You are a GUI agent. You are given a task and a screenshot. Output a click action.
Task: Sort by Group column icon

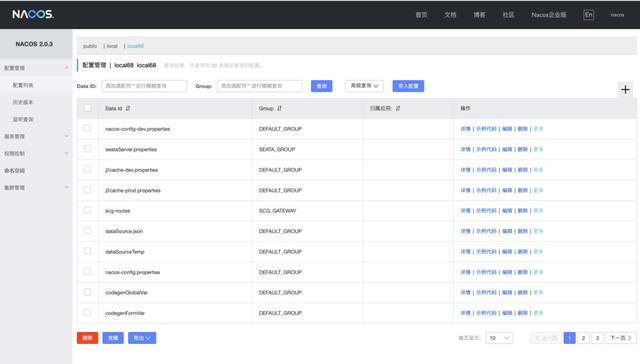tap(279, 108)
